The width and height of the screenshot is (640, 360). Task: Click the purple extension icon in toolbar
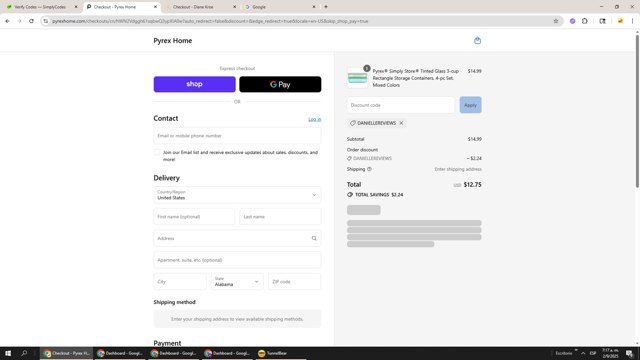point(573,21)
